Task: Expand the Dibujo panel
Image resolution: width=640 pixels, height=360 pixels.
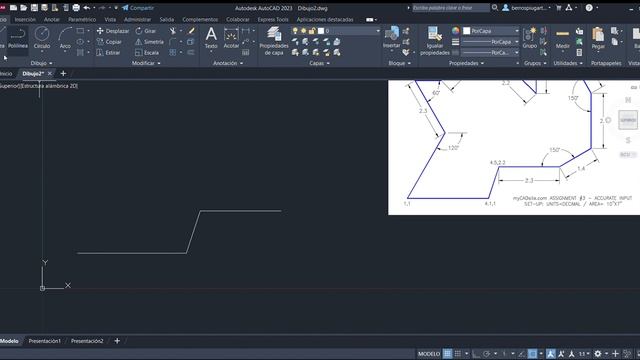Action: [41, 63]
